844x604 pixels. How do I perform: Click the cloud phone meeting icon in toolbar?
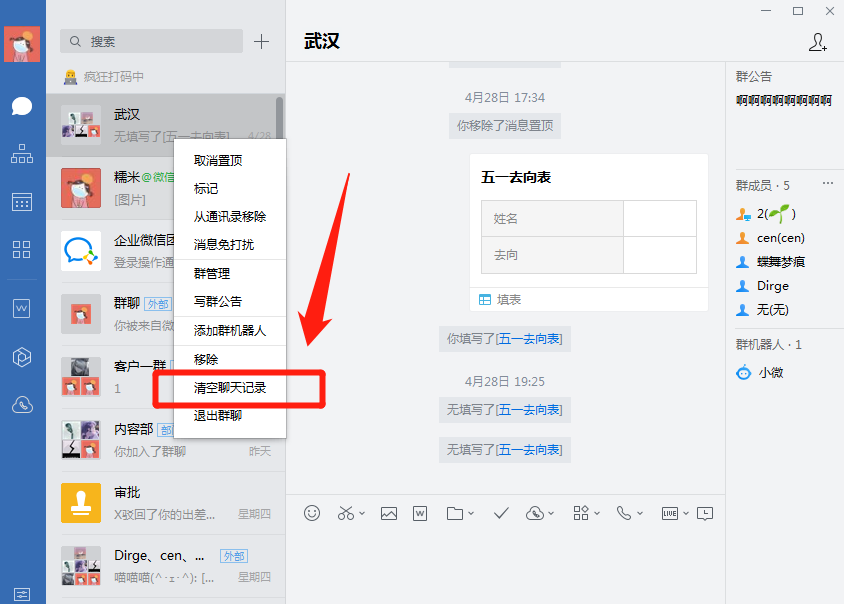point(535,514)
